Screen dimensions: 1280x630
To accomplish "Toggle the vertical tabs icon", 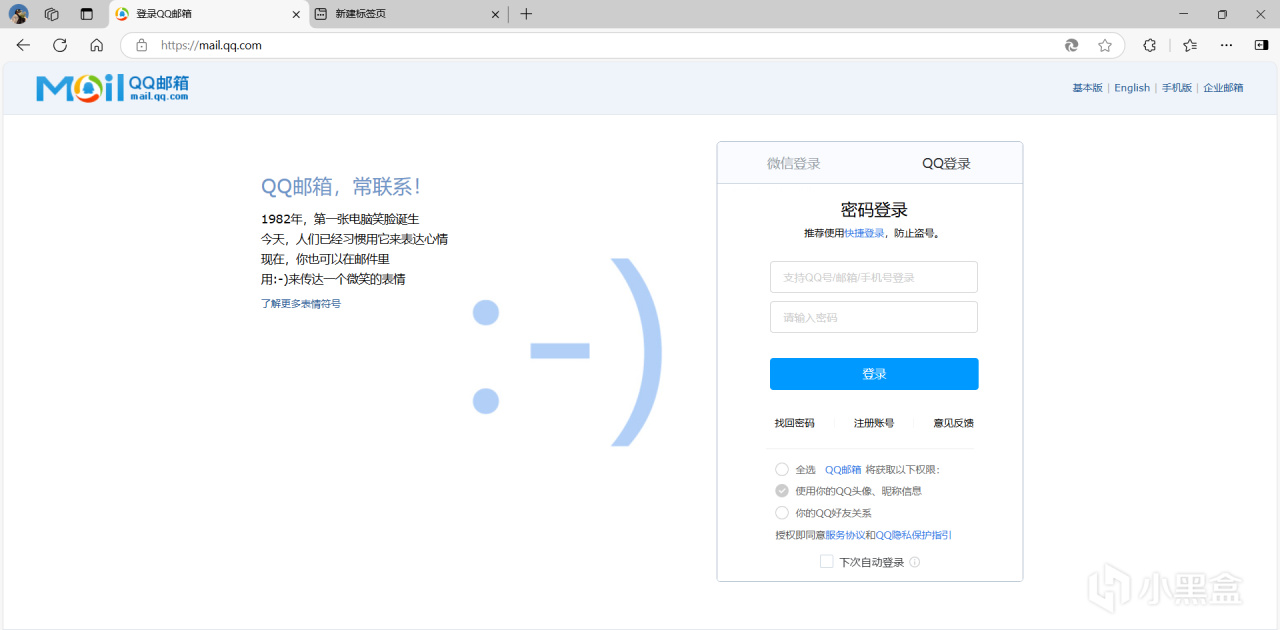I will click(x=87, y=14).
